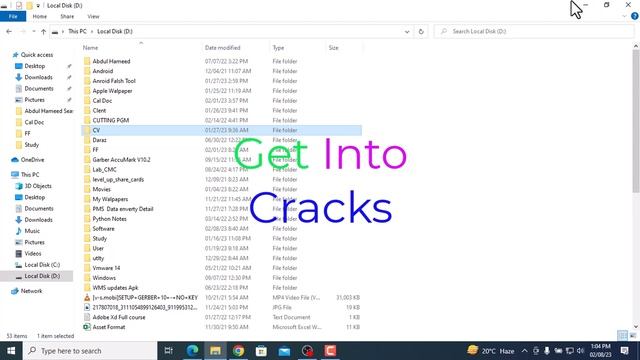The height and width of the screenshot is (360, 640).
Task: Open the notification center icon
Action: [x=624, y=351]
